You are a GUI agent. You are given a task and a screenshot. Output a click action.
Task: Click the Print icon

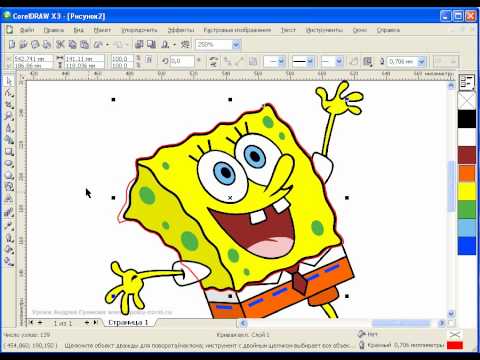coord(47,44)
